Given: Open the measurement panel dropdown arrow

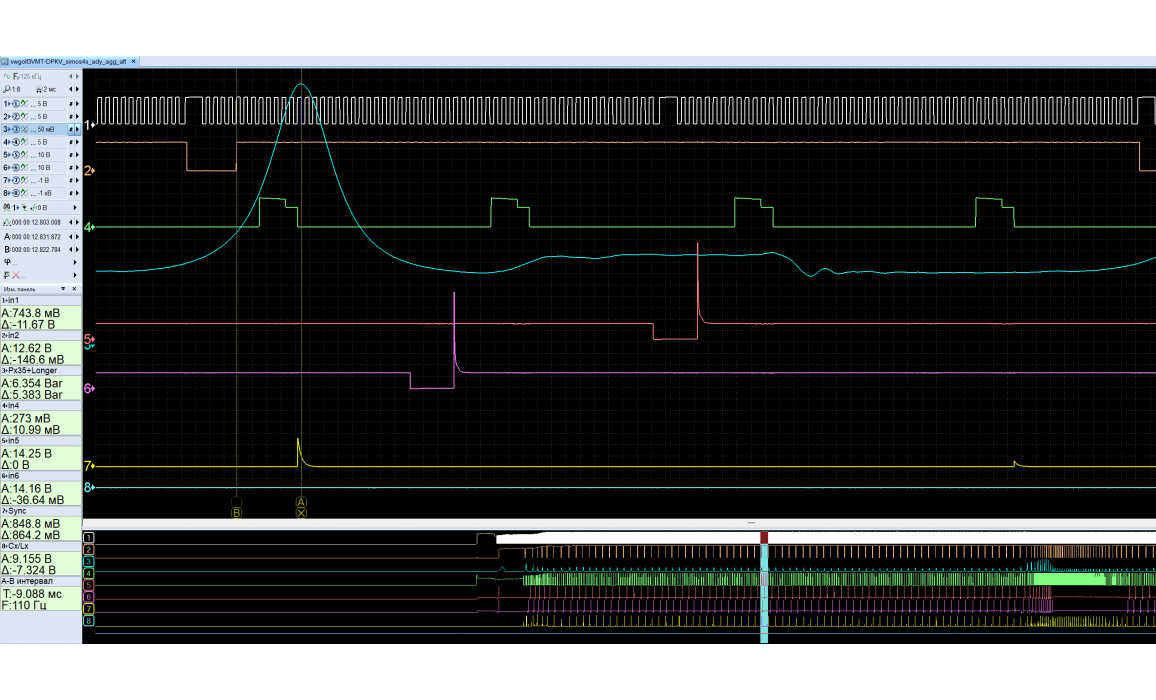Looking at the screenshot, I should [63, 287].
